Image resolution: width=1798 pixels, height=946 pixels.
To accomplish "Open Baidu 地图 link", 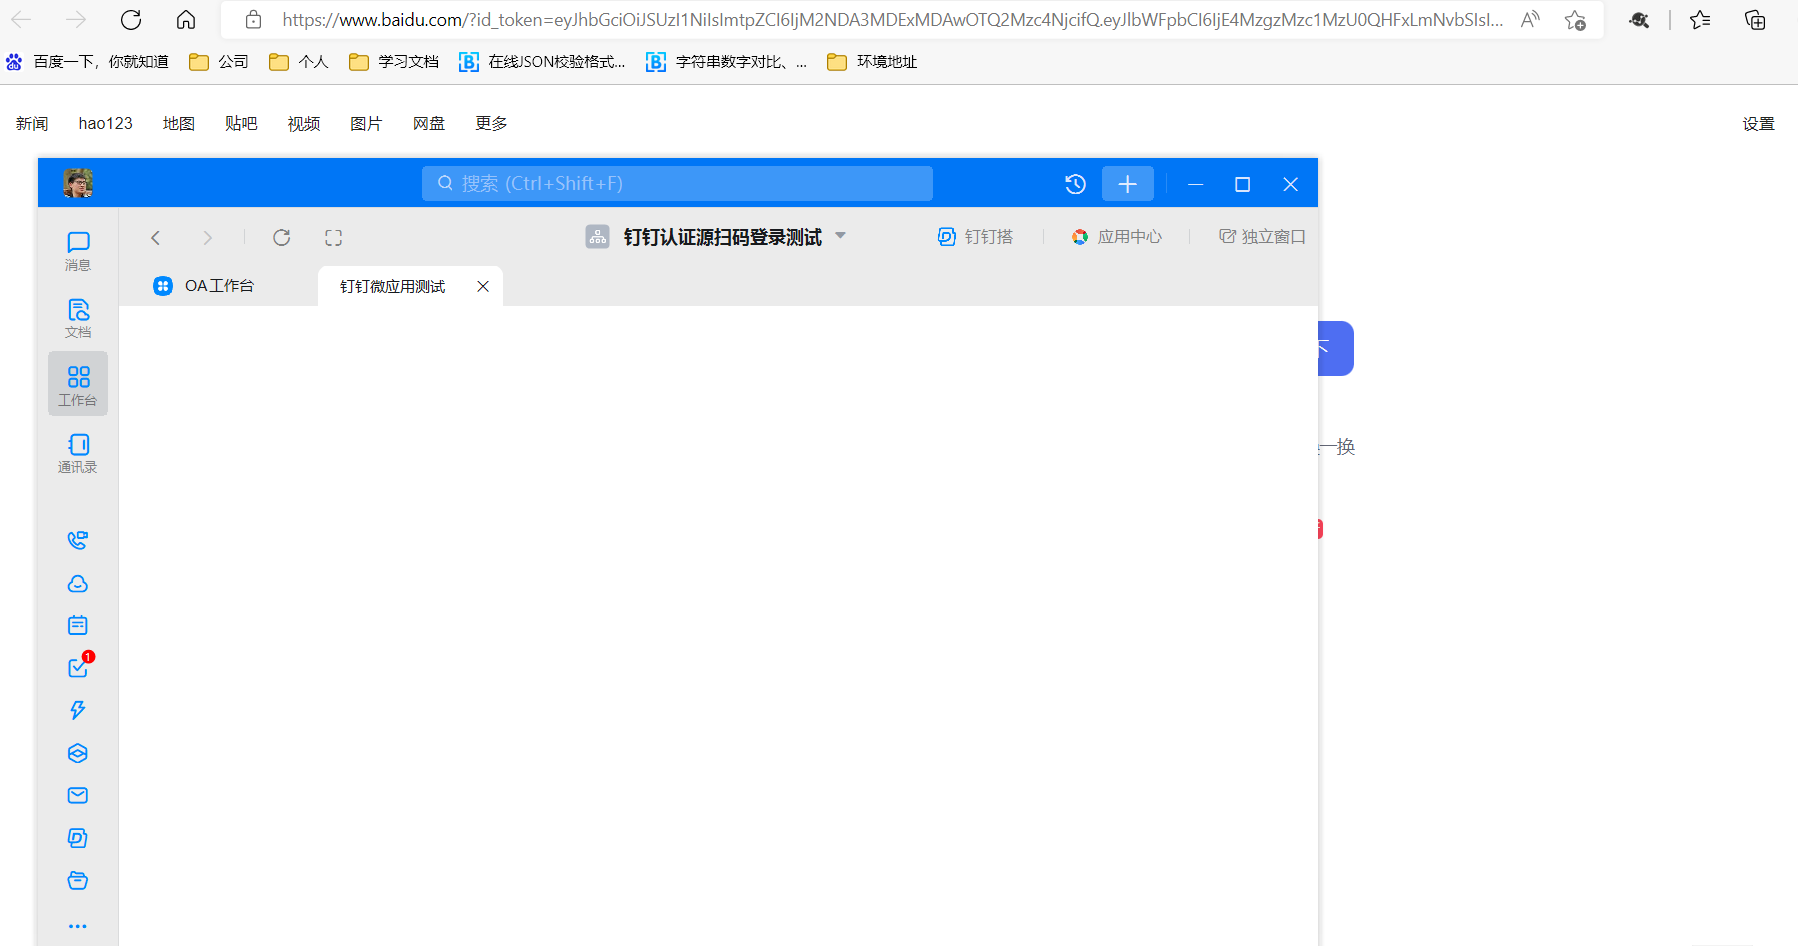I will pyautogui.click(x=179, y=124).
